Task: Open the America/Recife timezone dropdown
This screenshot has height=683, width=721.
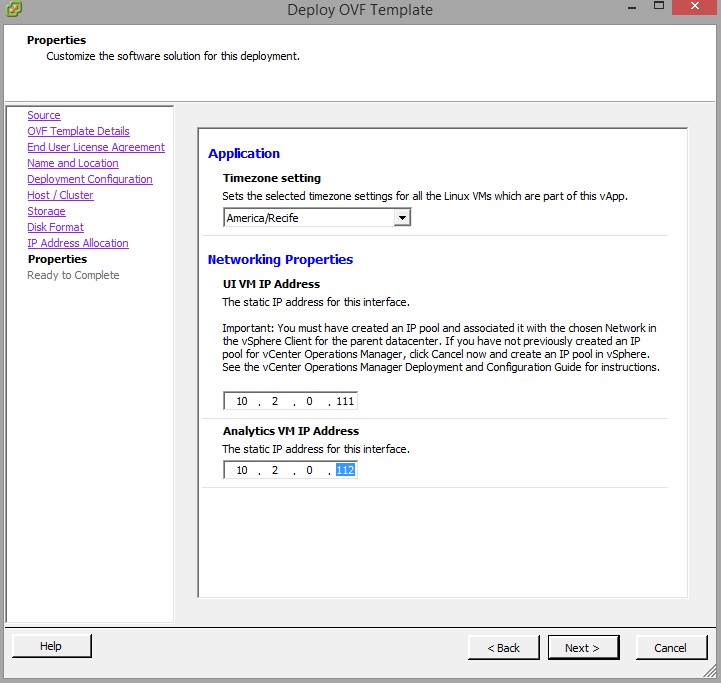Action: pyautogui.click(x=402, y=217)
